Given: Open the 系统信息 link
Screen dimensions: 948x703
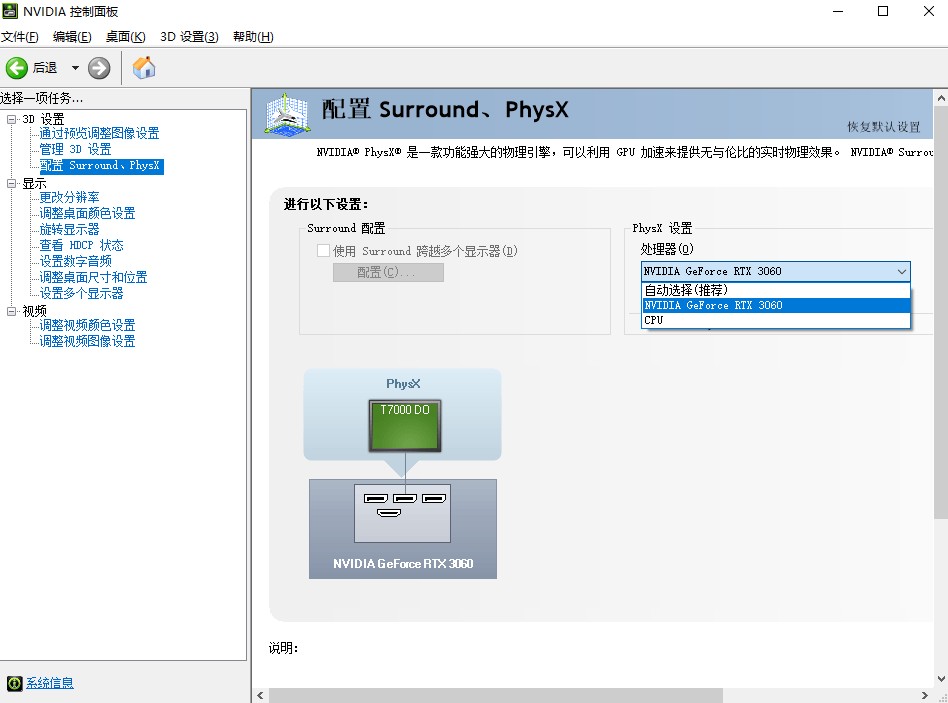Looking at the screenshot, I should tap(50, 683).
